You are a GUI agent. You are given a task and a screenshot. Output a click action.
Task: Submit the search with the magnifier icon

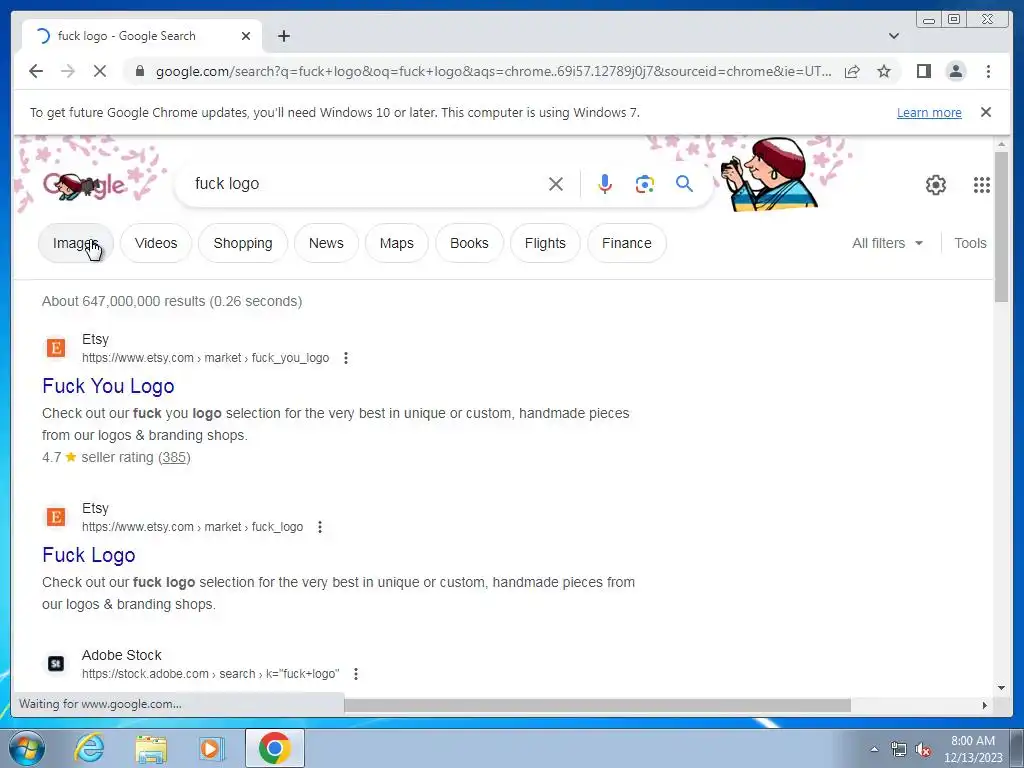684,184
